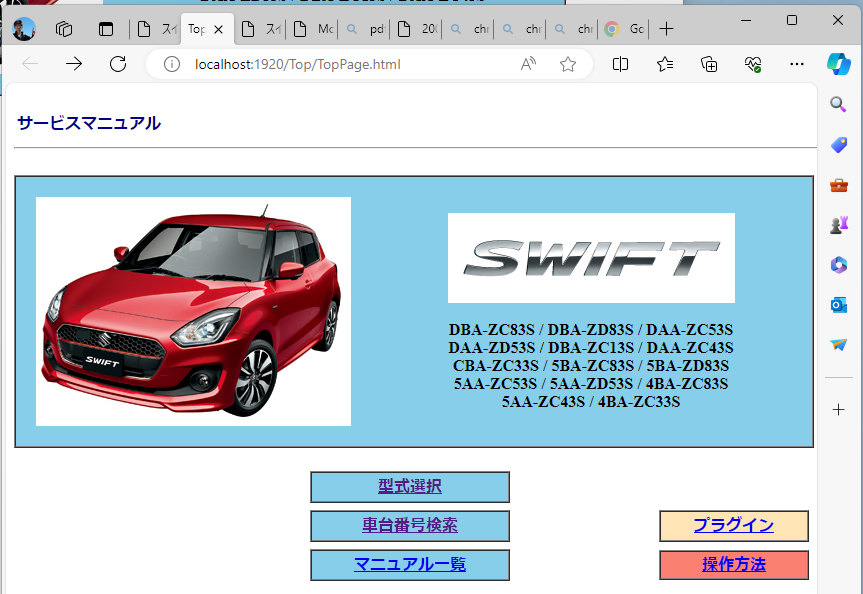
Task: Toggle the vertical tabs action menu
Action: pyautogui.click(x=106, y=29)
